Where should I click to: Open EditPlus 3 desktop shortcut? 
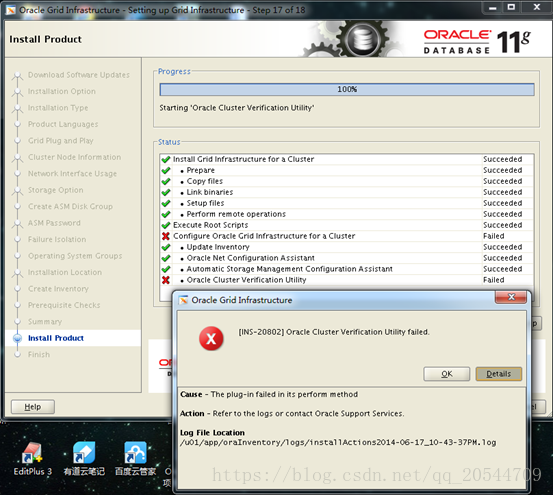coord(32,459)
